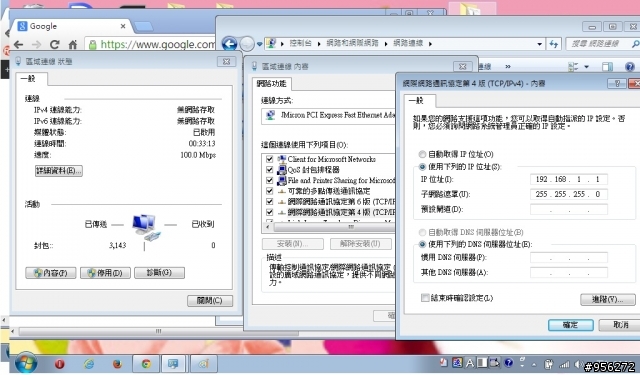Select use the following DNS server addresses radio

(422, 244)
